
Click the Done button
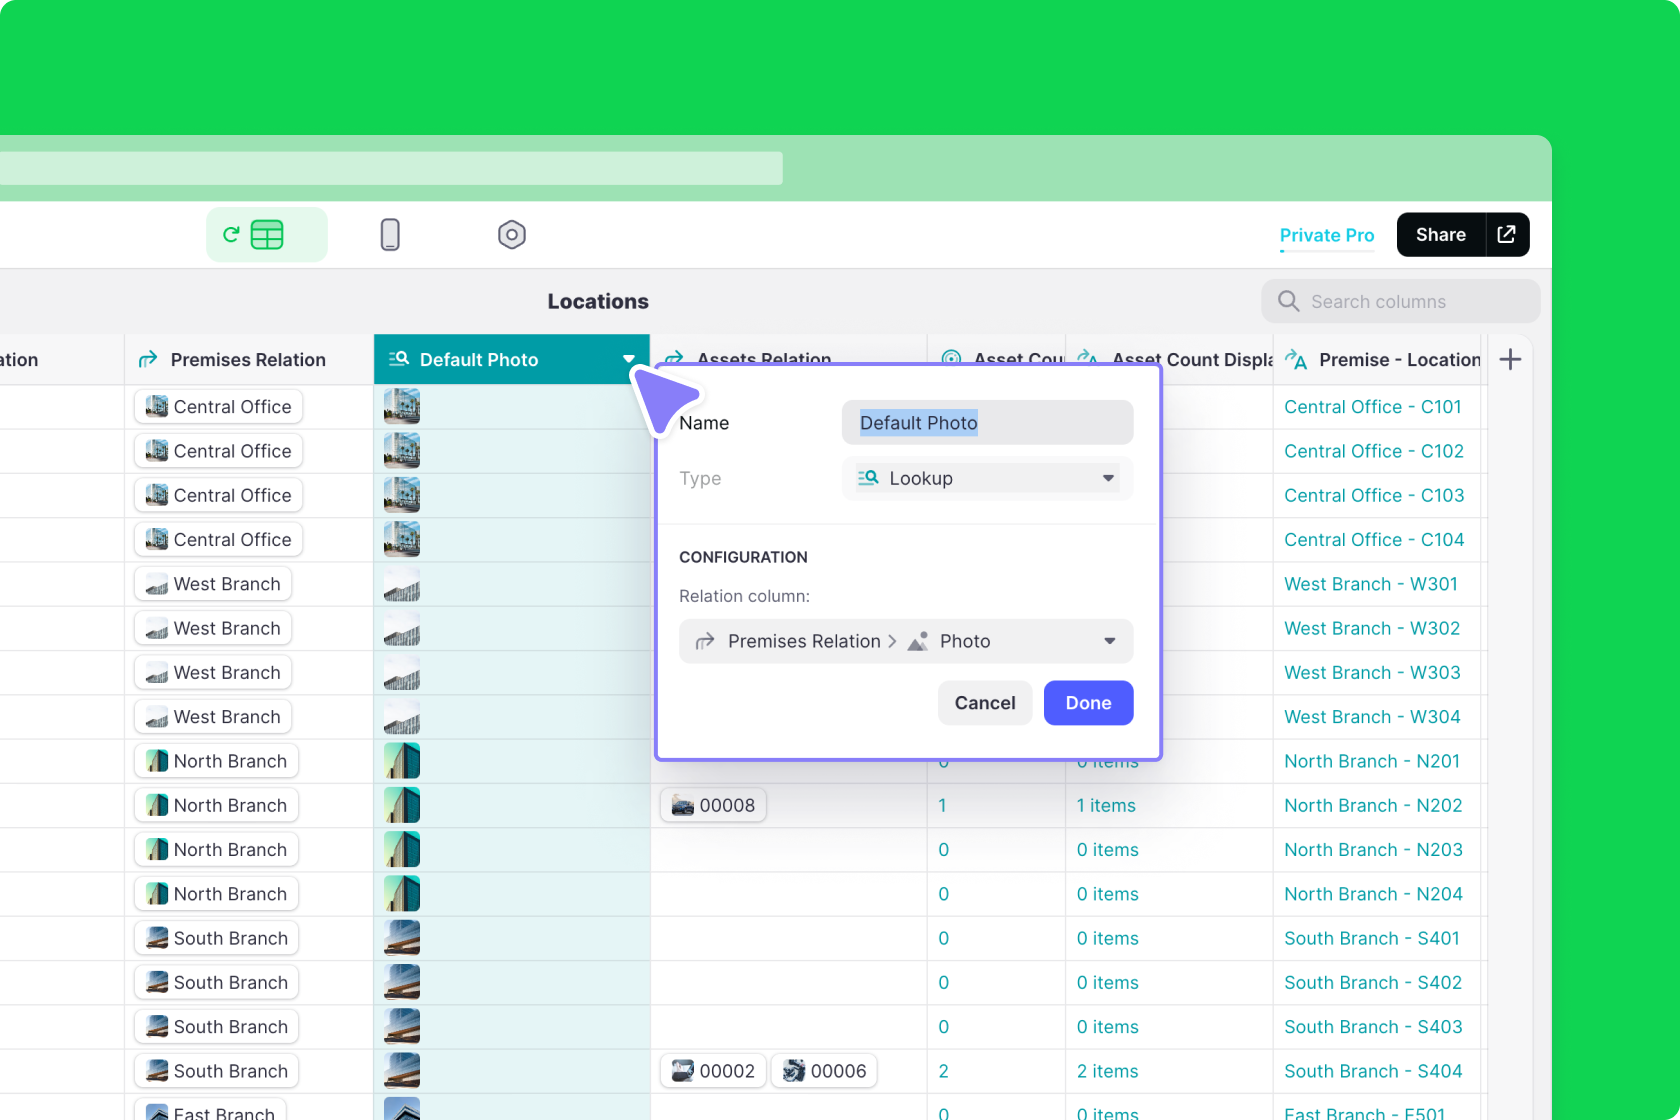[1088, 703]
